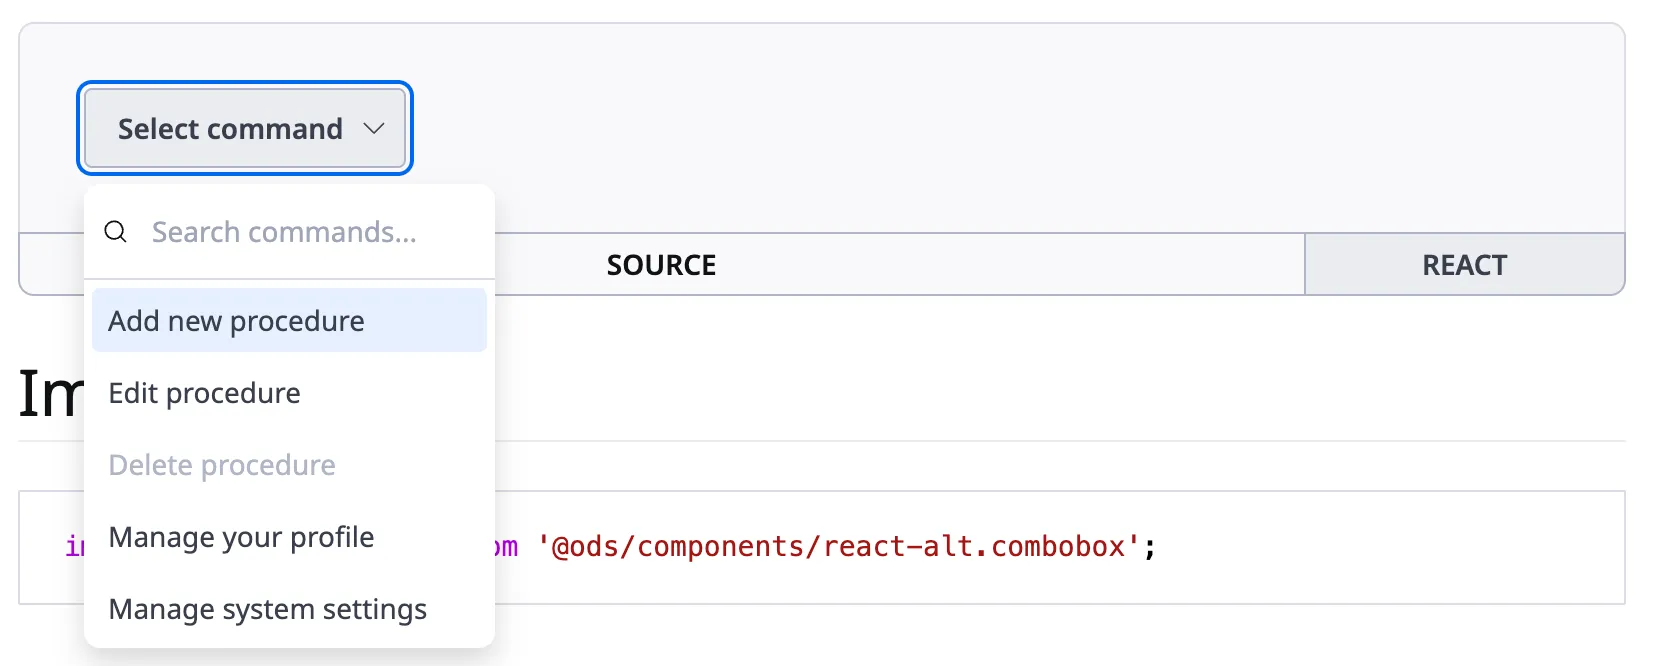Viewport: 1664px width, 666px height.
Task: Collapse the command list dropdown
Action: pyautogui.click(x=243, y=128)
